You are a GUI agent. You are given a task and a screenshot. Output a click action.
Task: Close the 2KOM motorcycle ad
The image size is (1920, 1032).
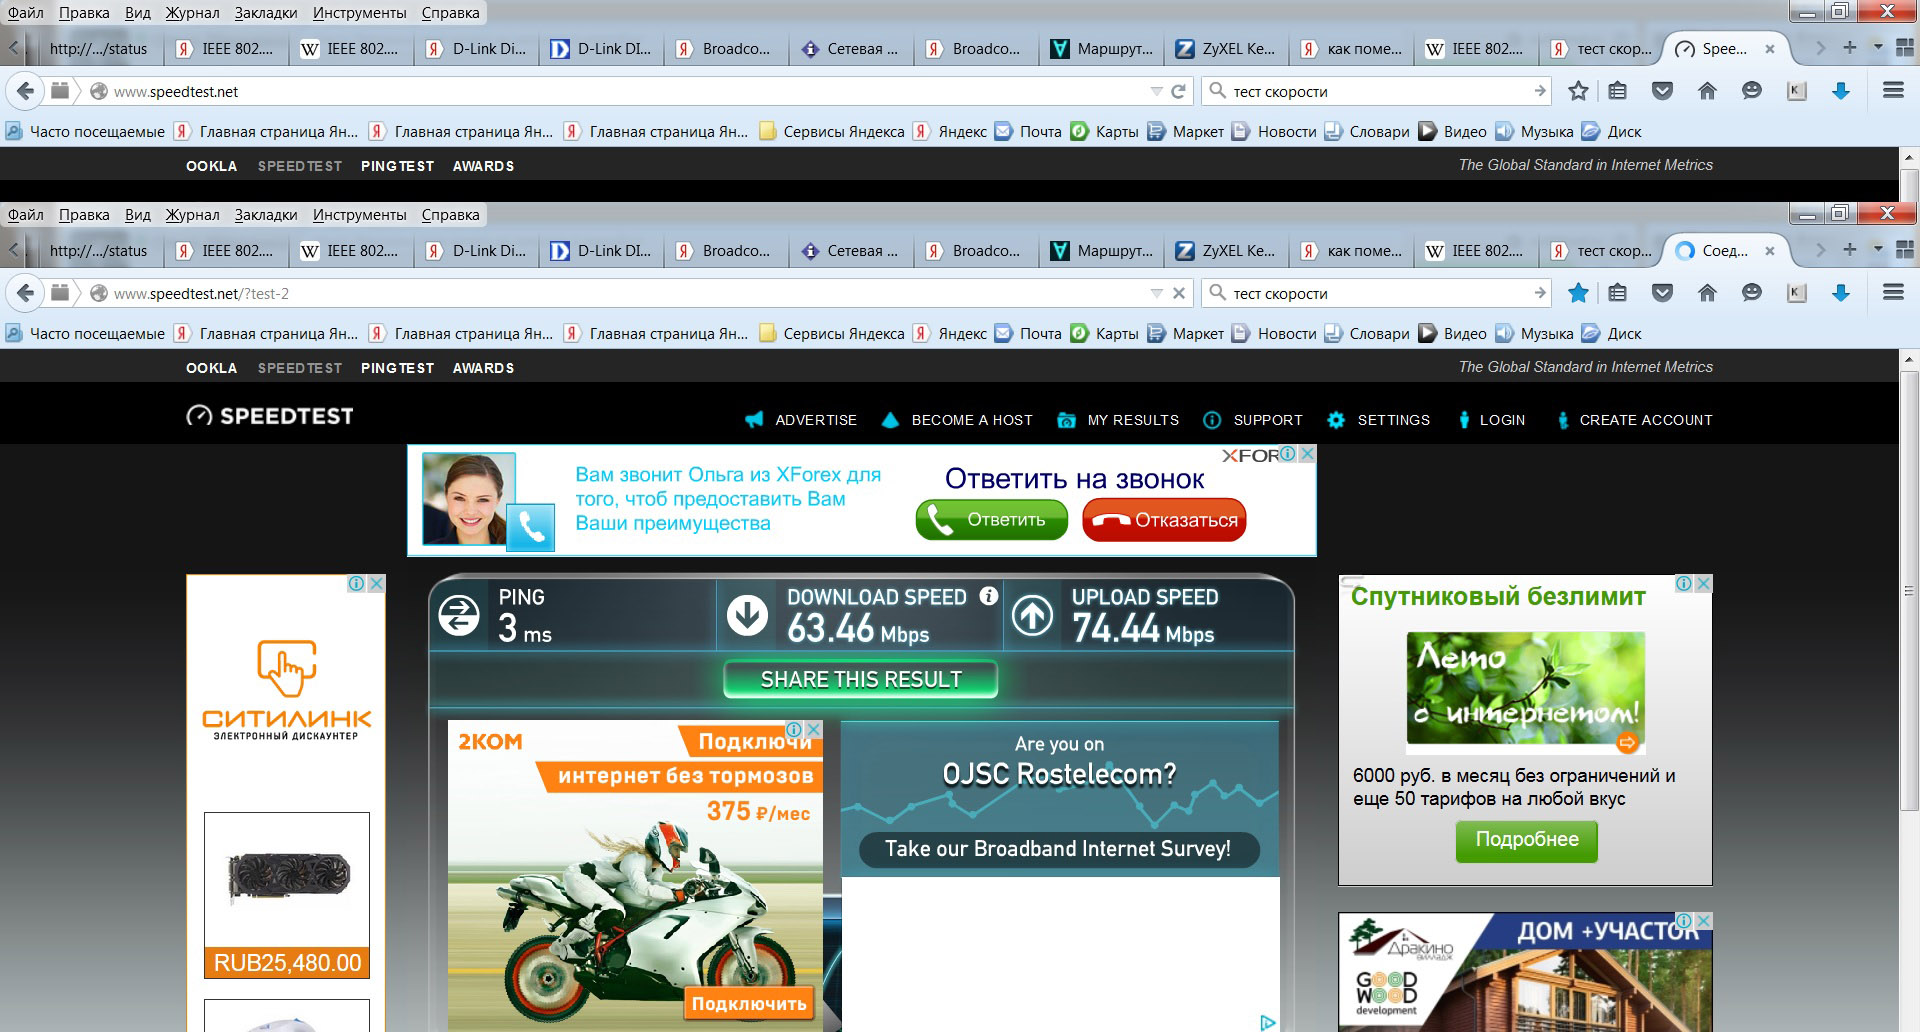coord(813,729)
